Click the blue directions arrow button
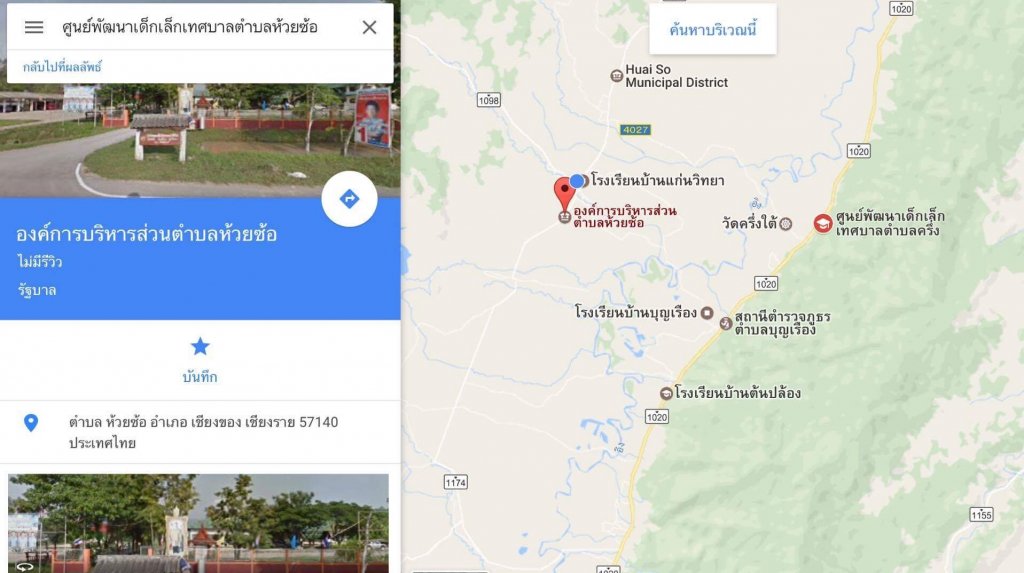 point(349,199)
